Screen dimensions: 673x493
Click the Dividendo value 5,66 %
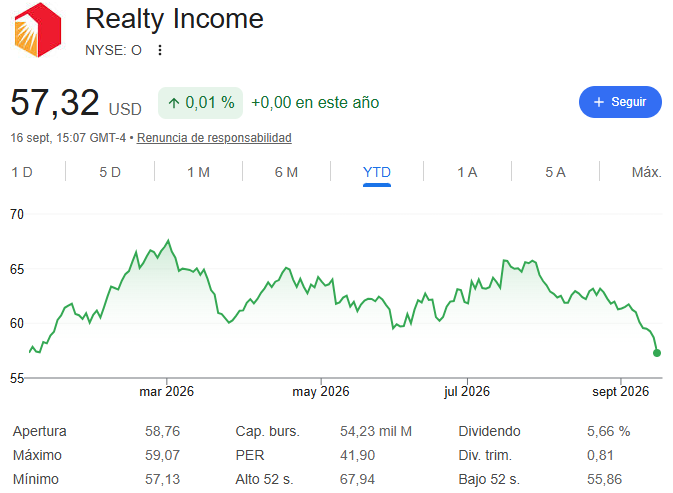[x=609, y=431]
